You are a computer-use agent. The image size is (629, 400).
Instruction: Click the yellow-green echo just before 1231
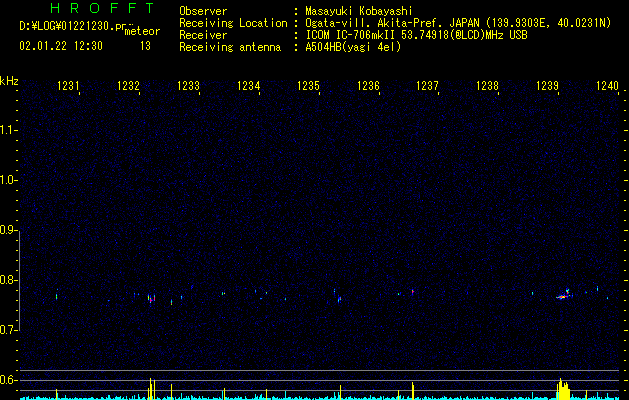point(57,296)
